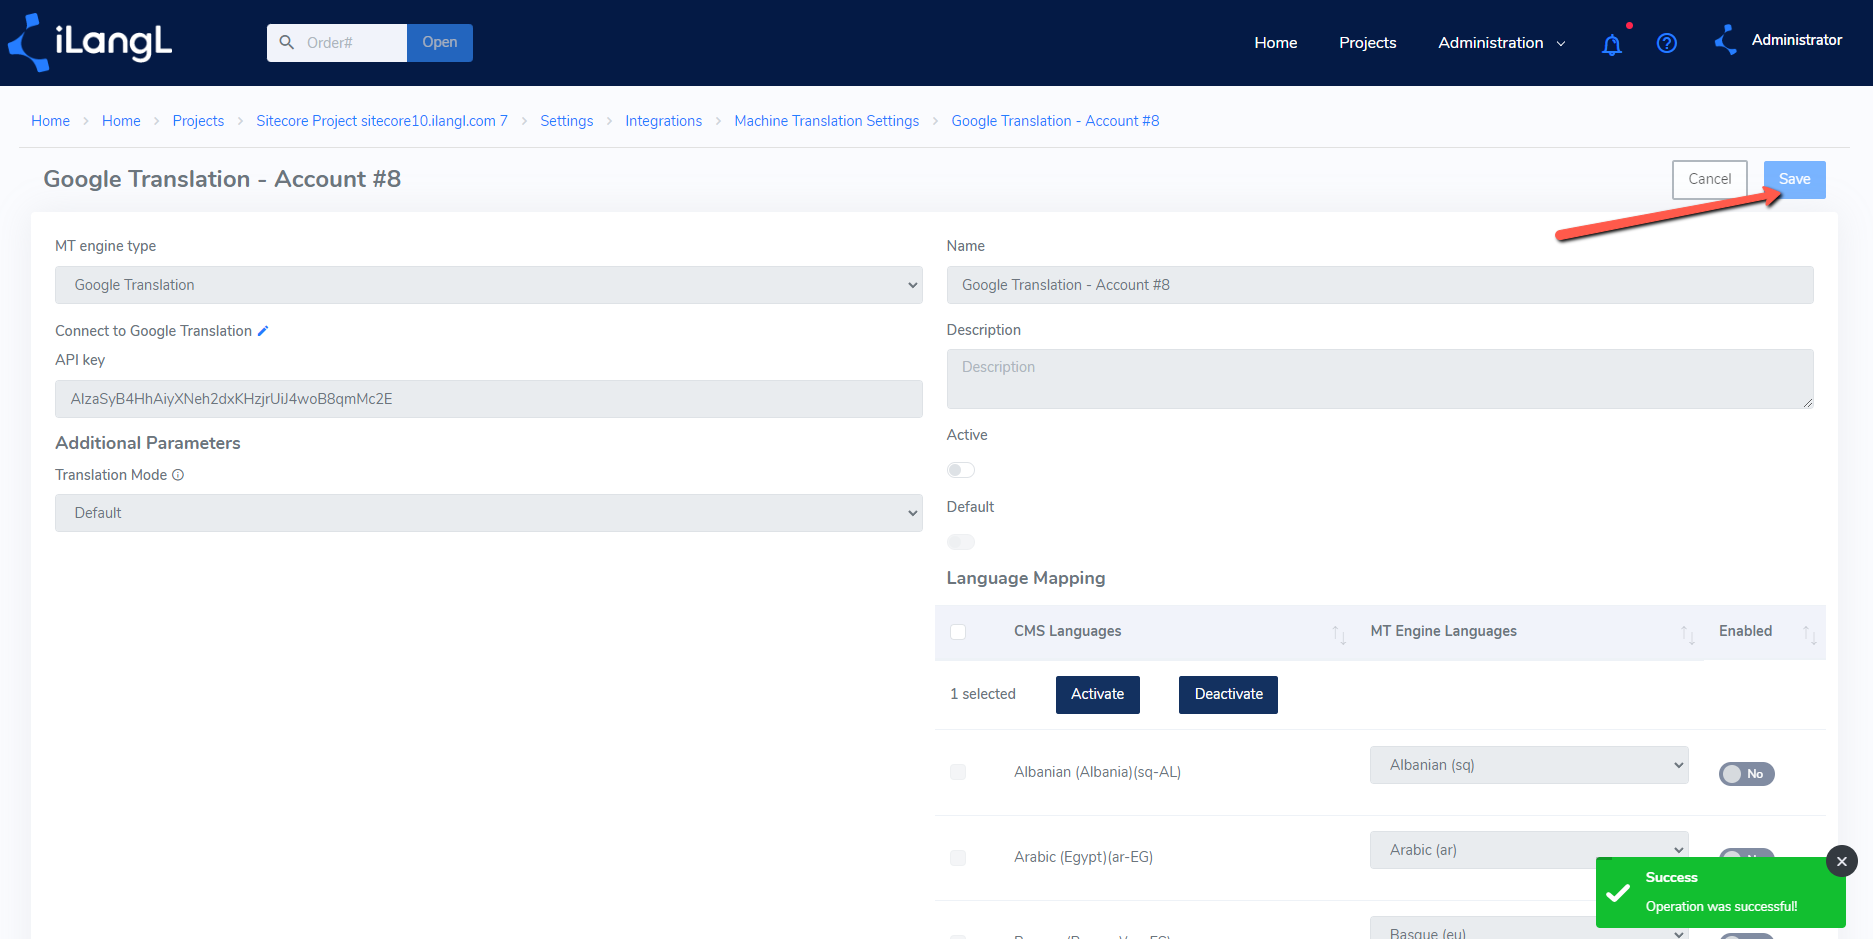Click second Home breadcrumb link
The image size is (1873, 939).
pyautogui.click(x=121, y=121)
